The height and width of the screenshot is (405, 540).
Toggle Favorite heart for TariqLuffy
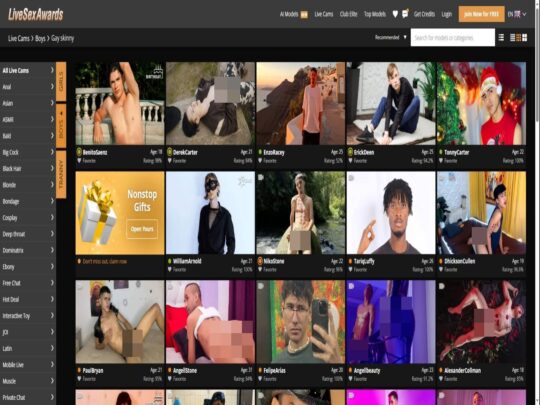tap(351, 270)
